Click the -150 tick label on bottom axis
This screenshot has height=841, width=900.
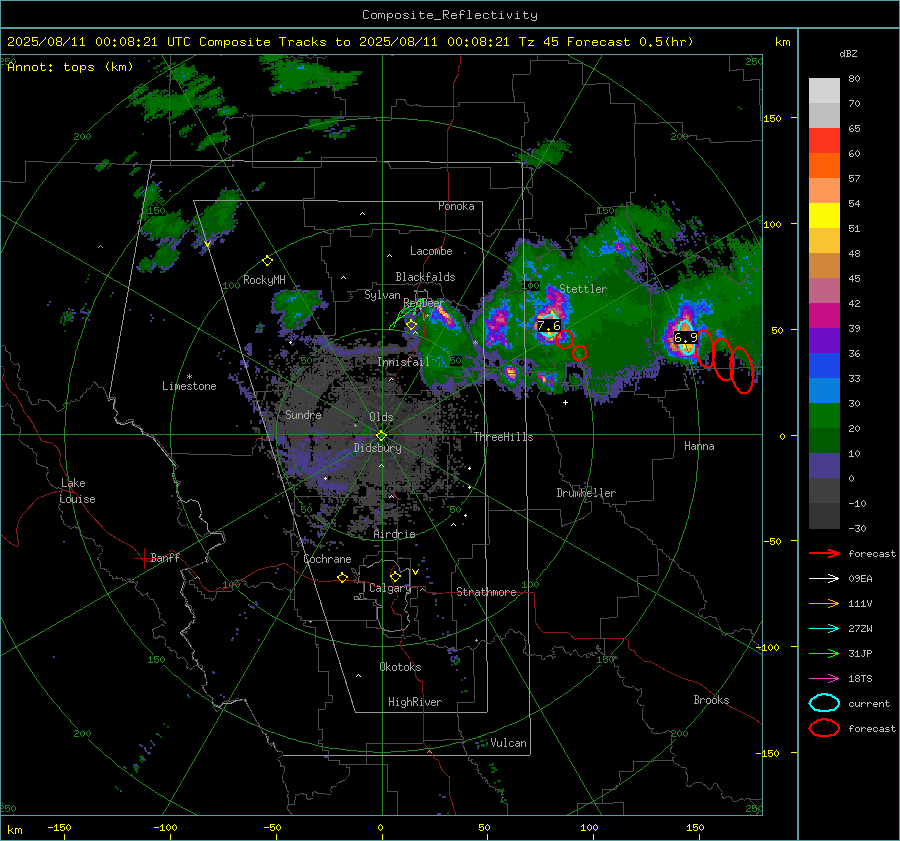coord(59,827)
